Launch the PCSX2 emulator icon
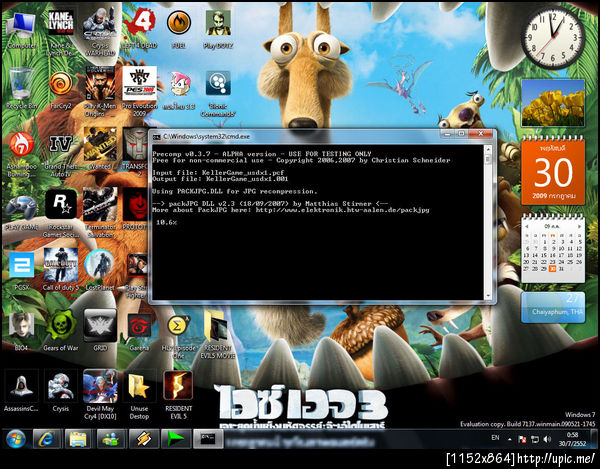Viewport: 600px width, 469px height. click(21, 271)
